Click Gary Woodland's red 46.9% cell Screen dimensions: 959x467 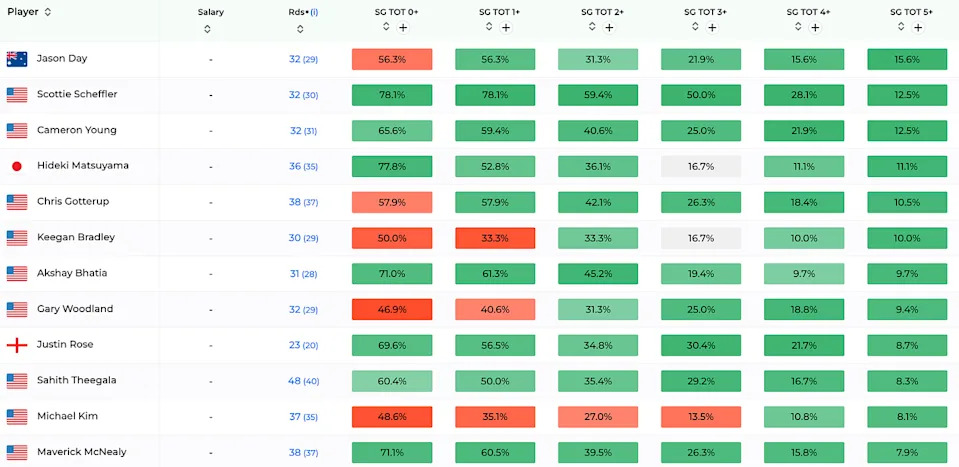pos(392,309)
